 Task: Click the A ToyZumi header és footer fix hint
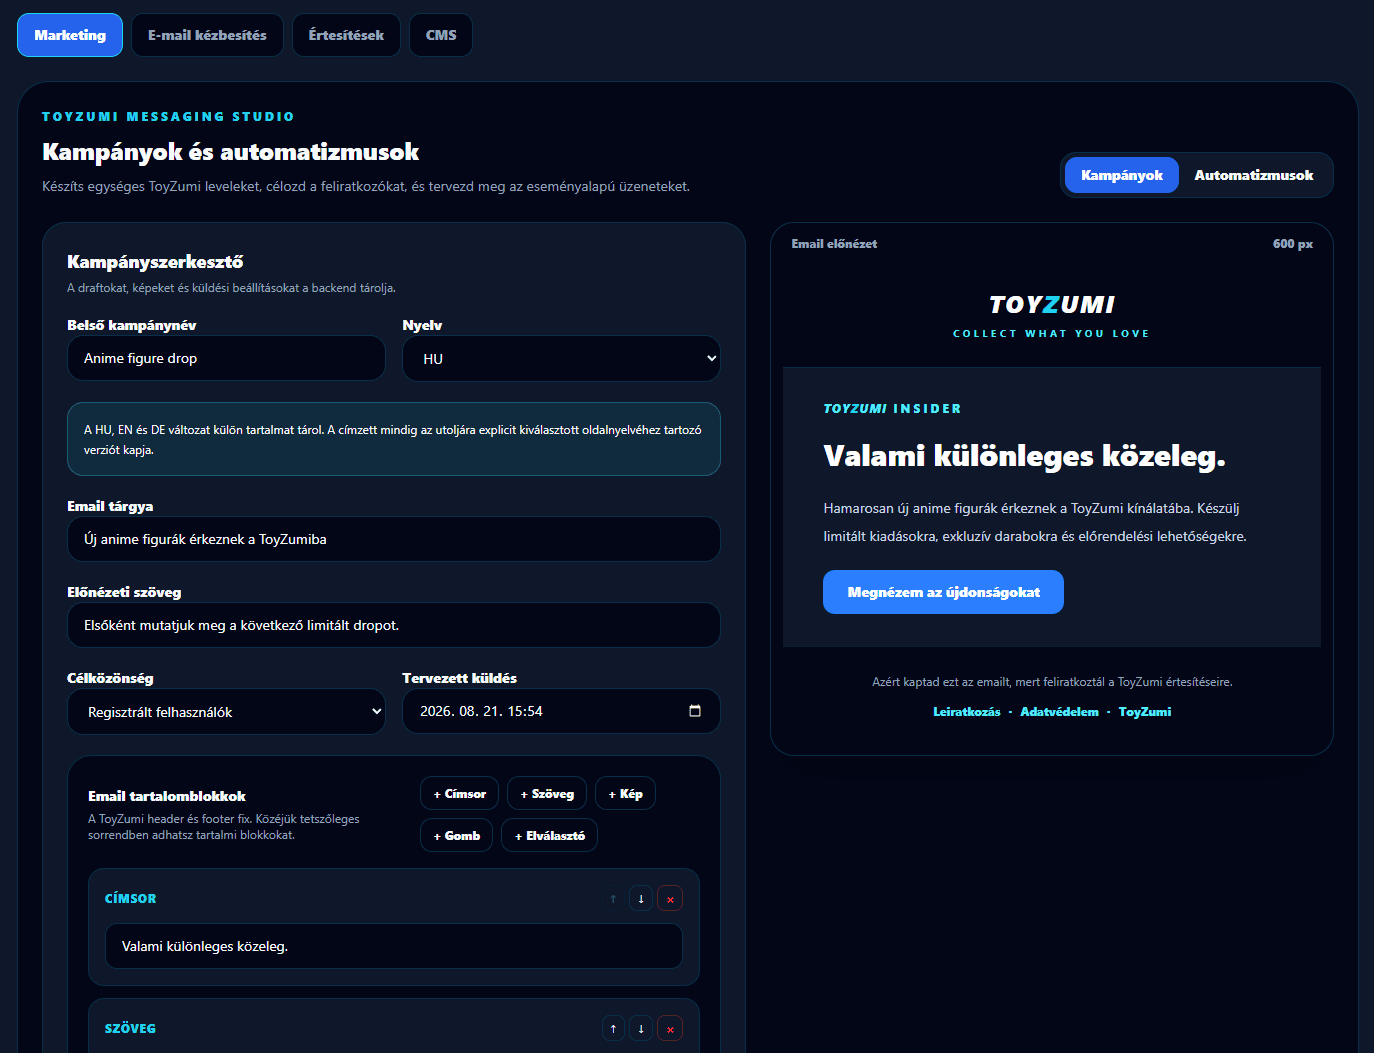pyautogui.click(x=224, y=827)
